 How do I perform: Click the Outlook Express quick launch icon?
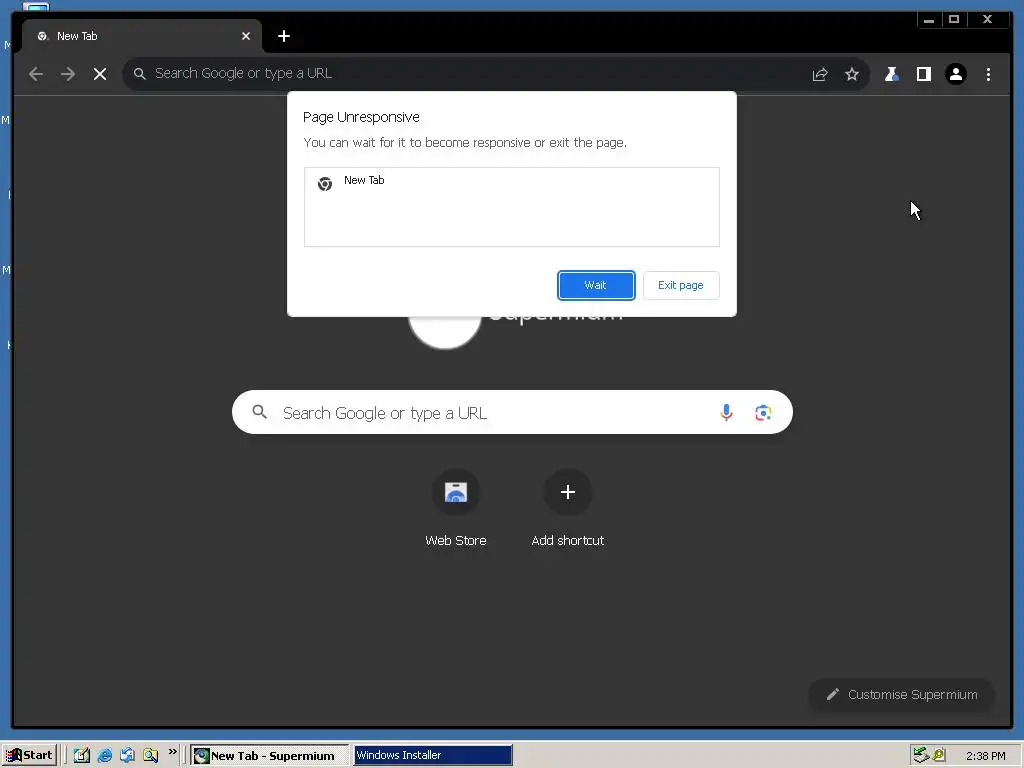click(x=127, y=756)
